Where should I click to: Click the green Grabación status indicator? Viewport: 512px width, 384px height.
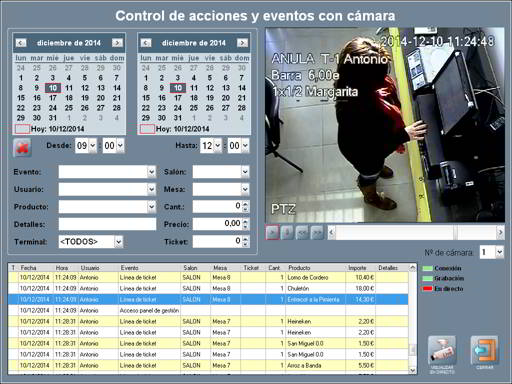(x=428, y=278)
